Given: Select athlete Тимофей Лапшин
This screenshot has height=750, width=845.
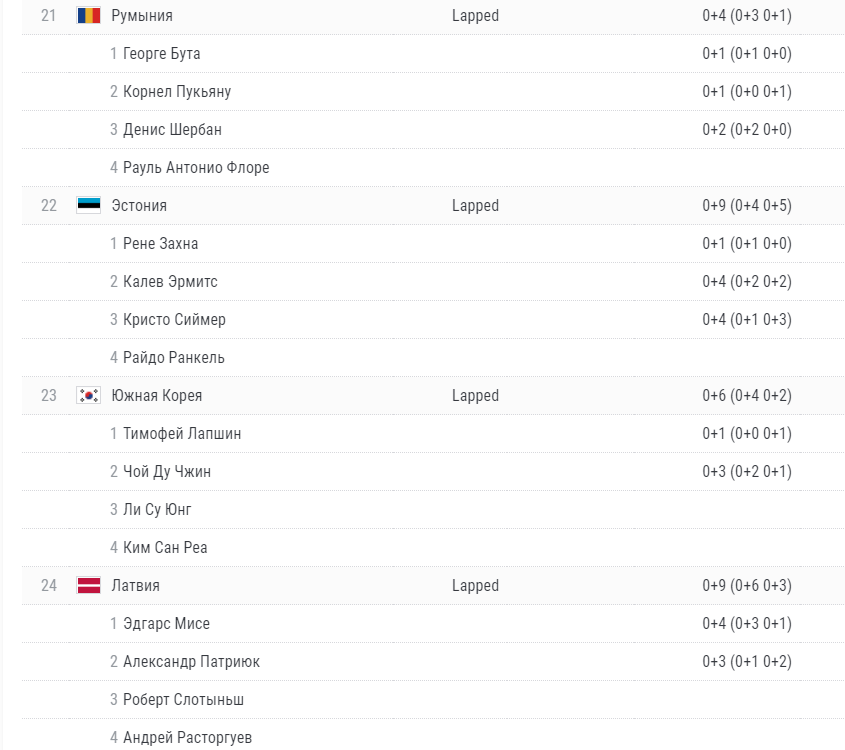Looking at the screenshot, I should [x=182, y=433].
